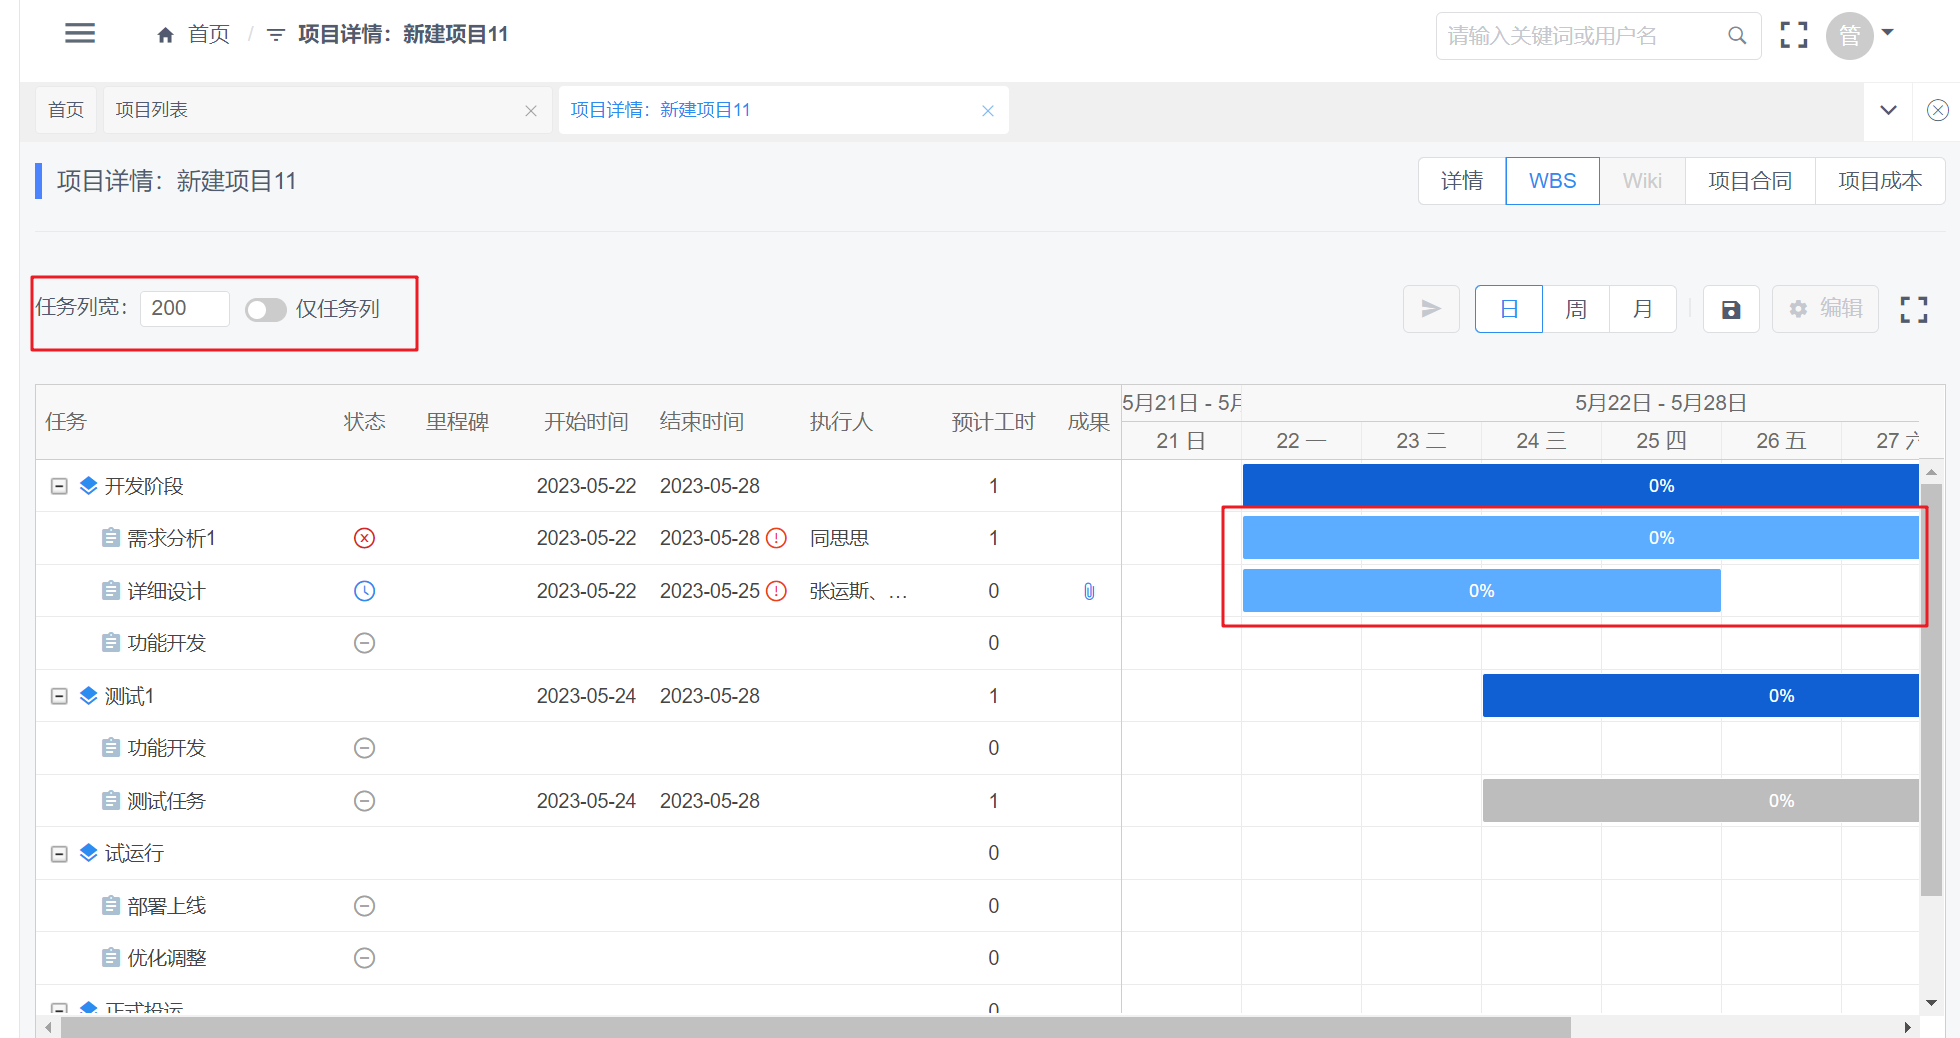Toggle the 仅任务列 switch
The height and width of the screenshot is (1038, 1960).
(265, 310)
